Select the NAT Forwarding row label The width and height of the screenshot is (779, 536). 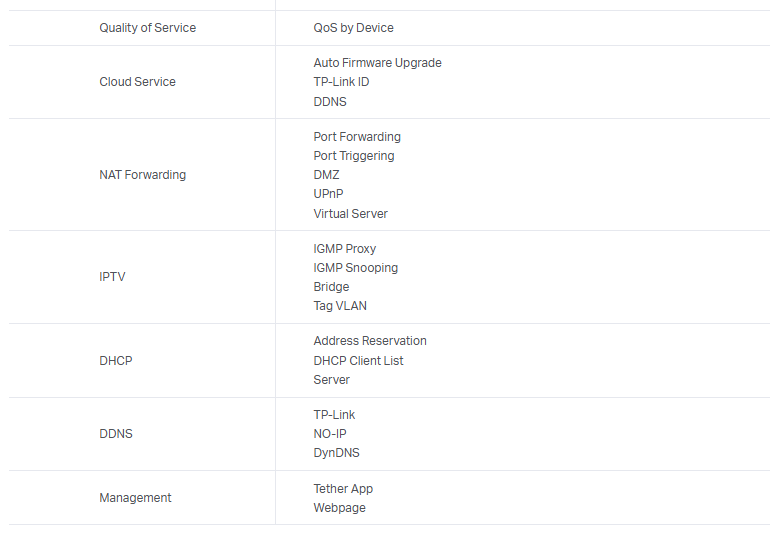point(142,175)
